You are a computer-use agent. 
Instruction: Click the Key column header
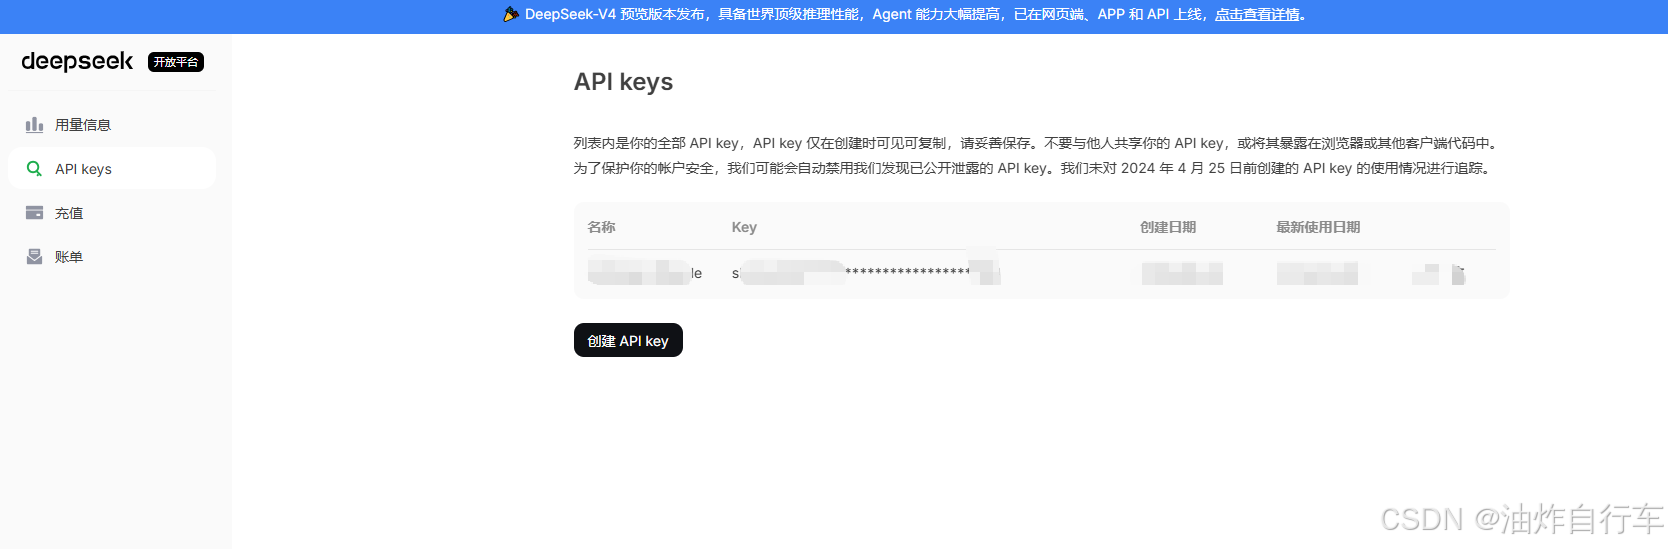(x=744, y=227)
